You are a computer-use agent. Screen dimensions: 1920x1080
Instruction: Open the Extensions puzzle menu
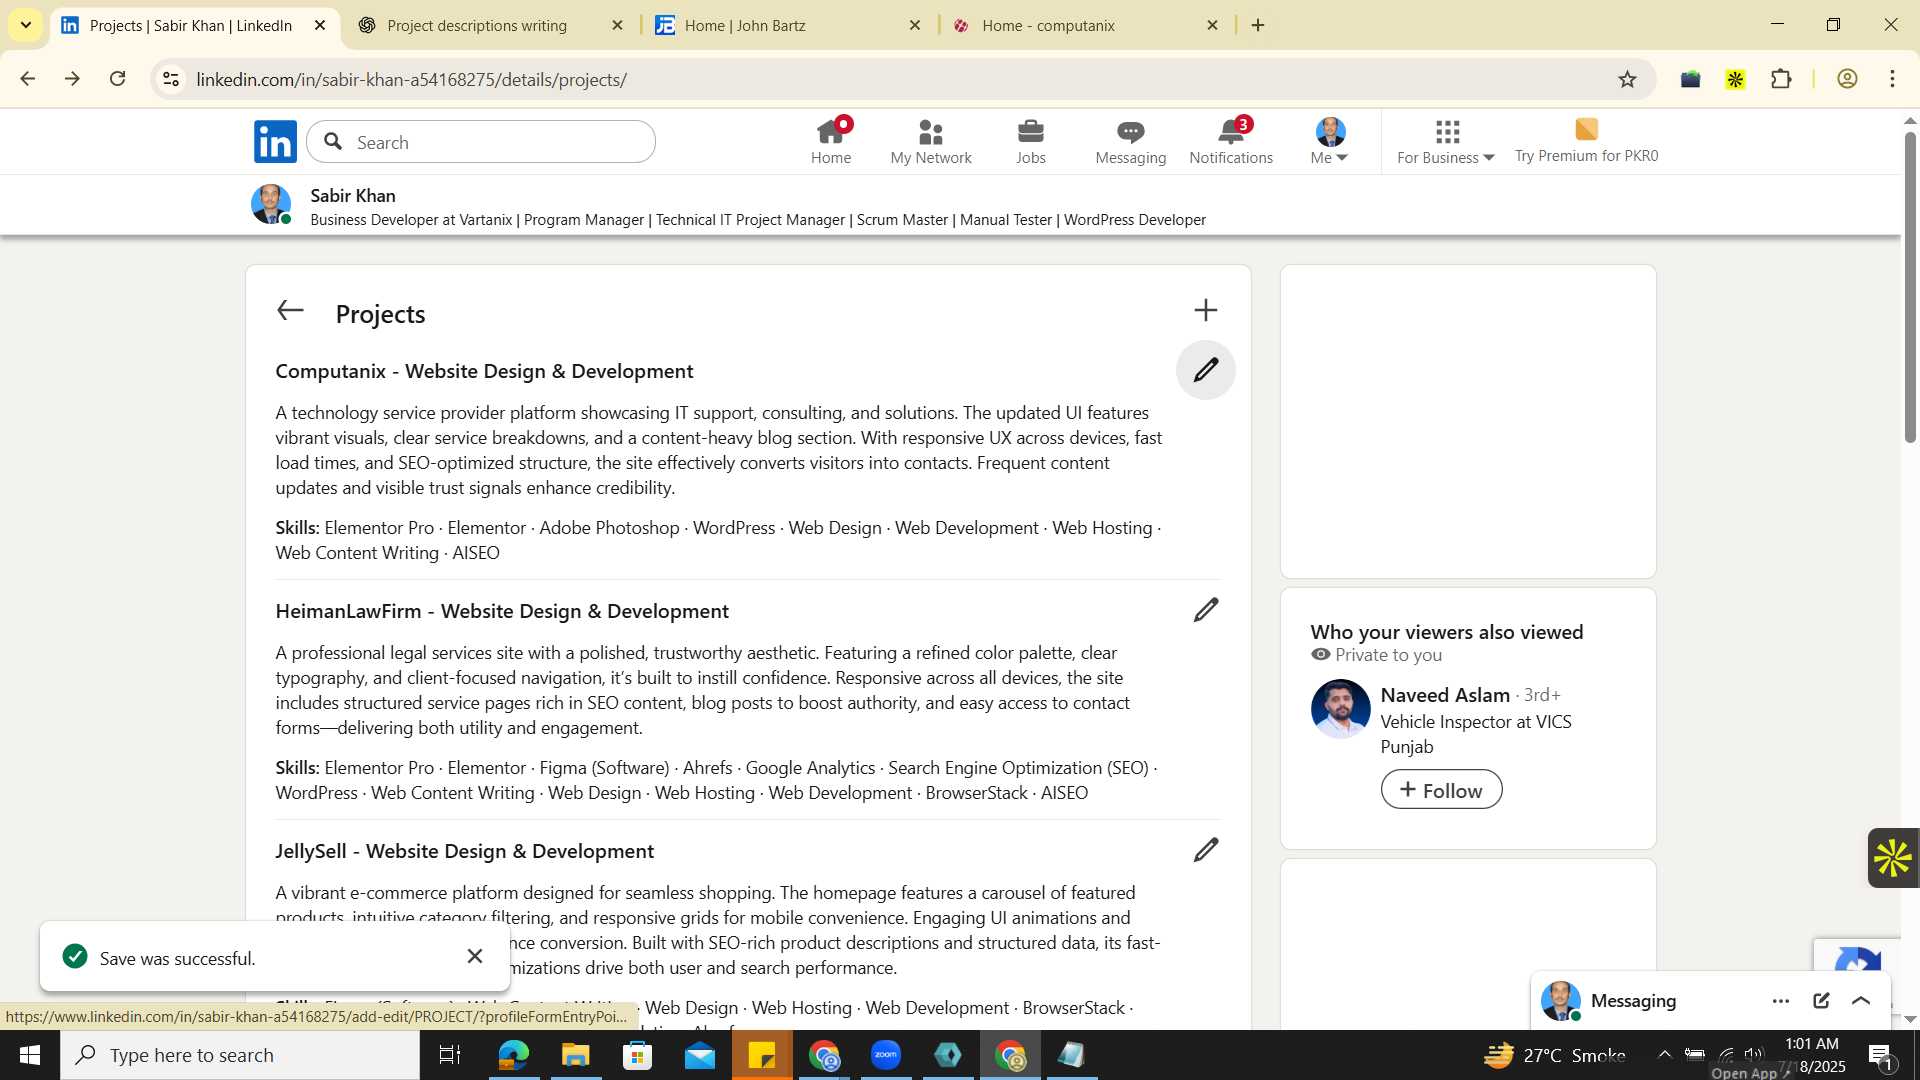1781,79
